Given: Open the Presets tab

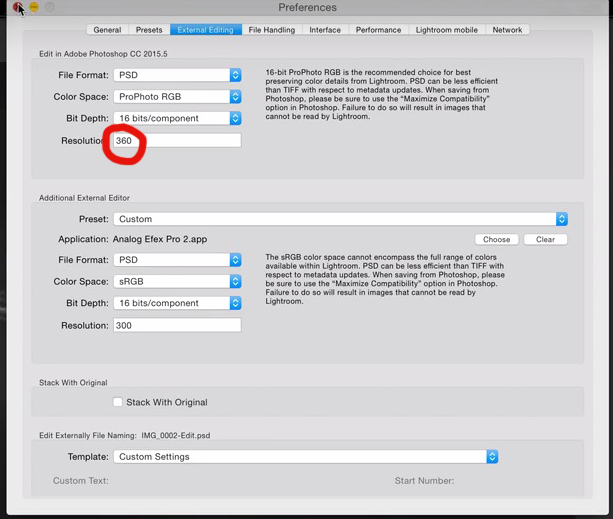Looking at the screenshot, I should [x=148, y=30].
